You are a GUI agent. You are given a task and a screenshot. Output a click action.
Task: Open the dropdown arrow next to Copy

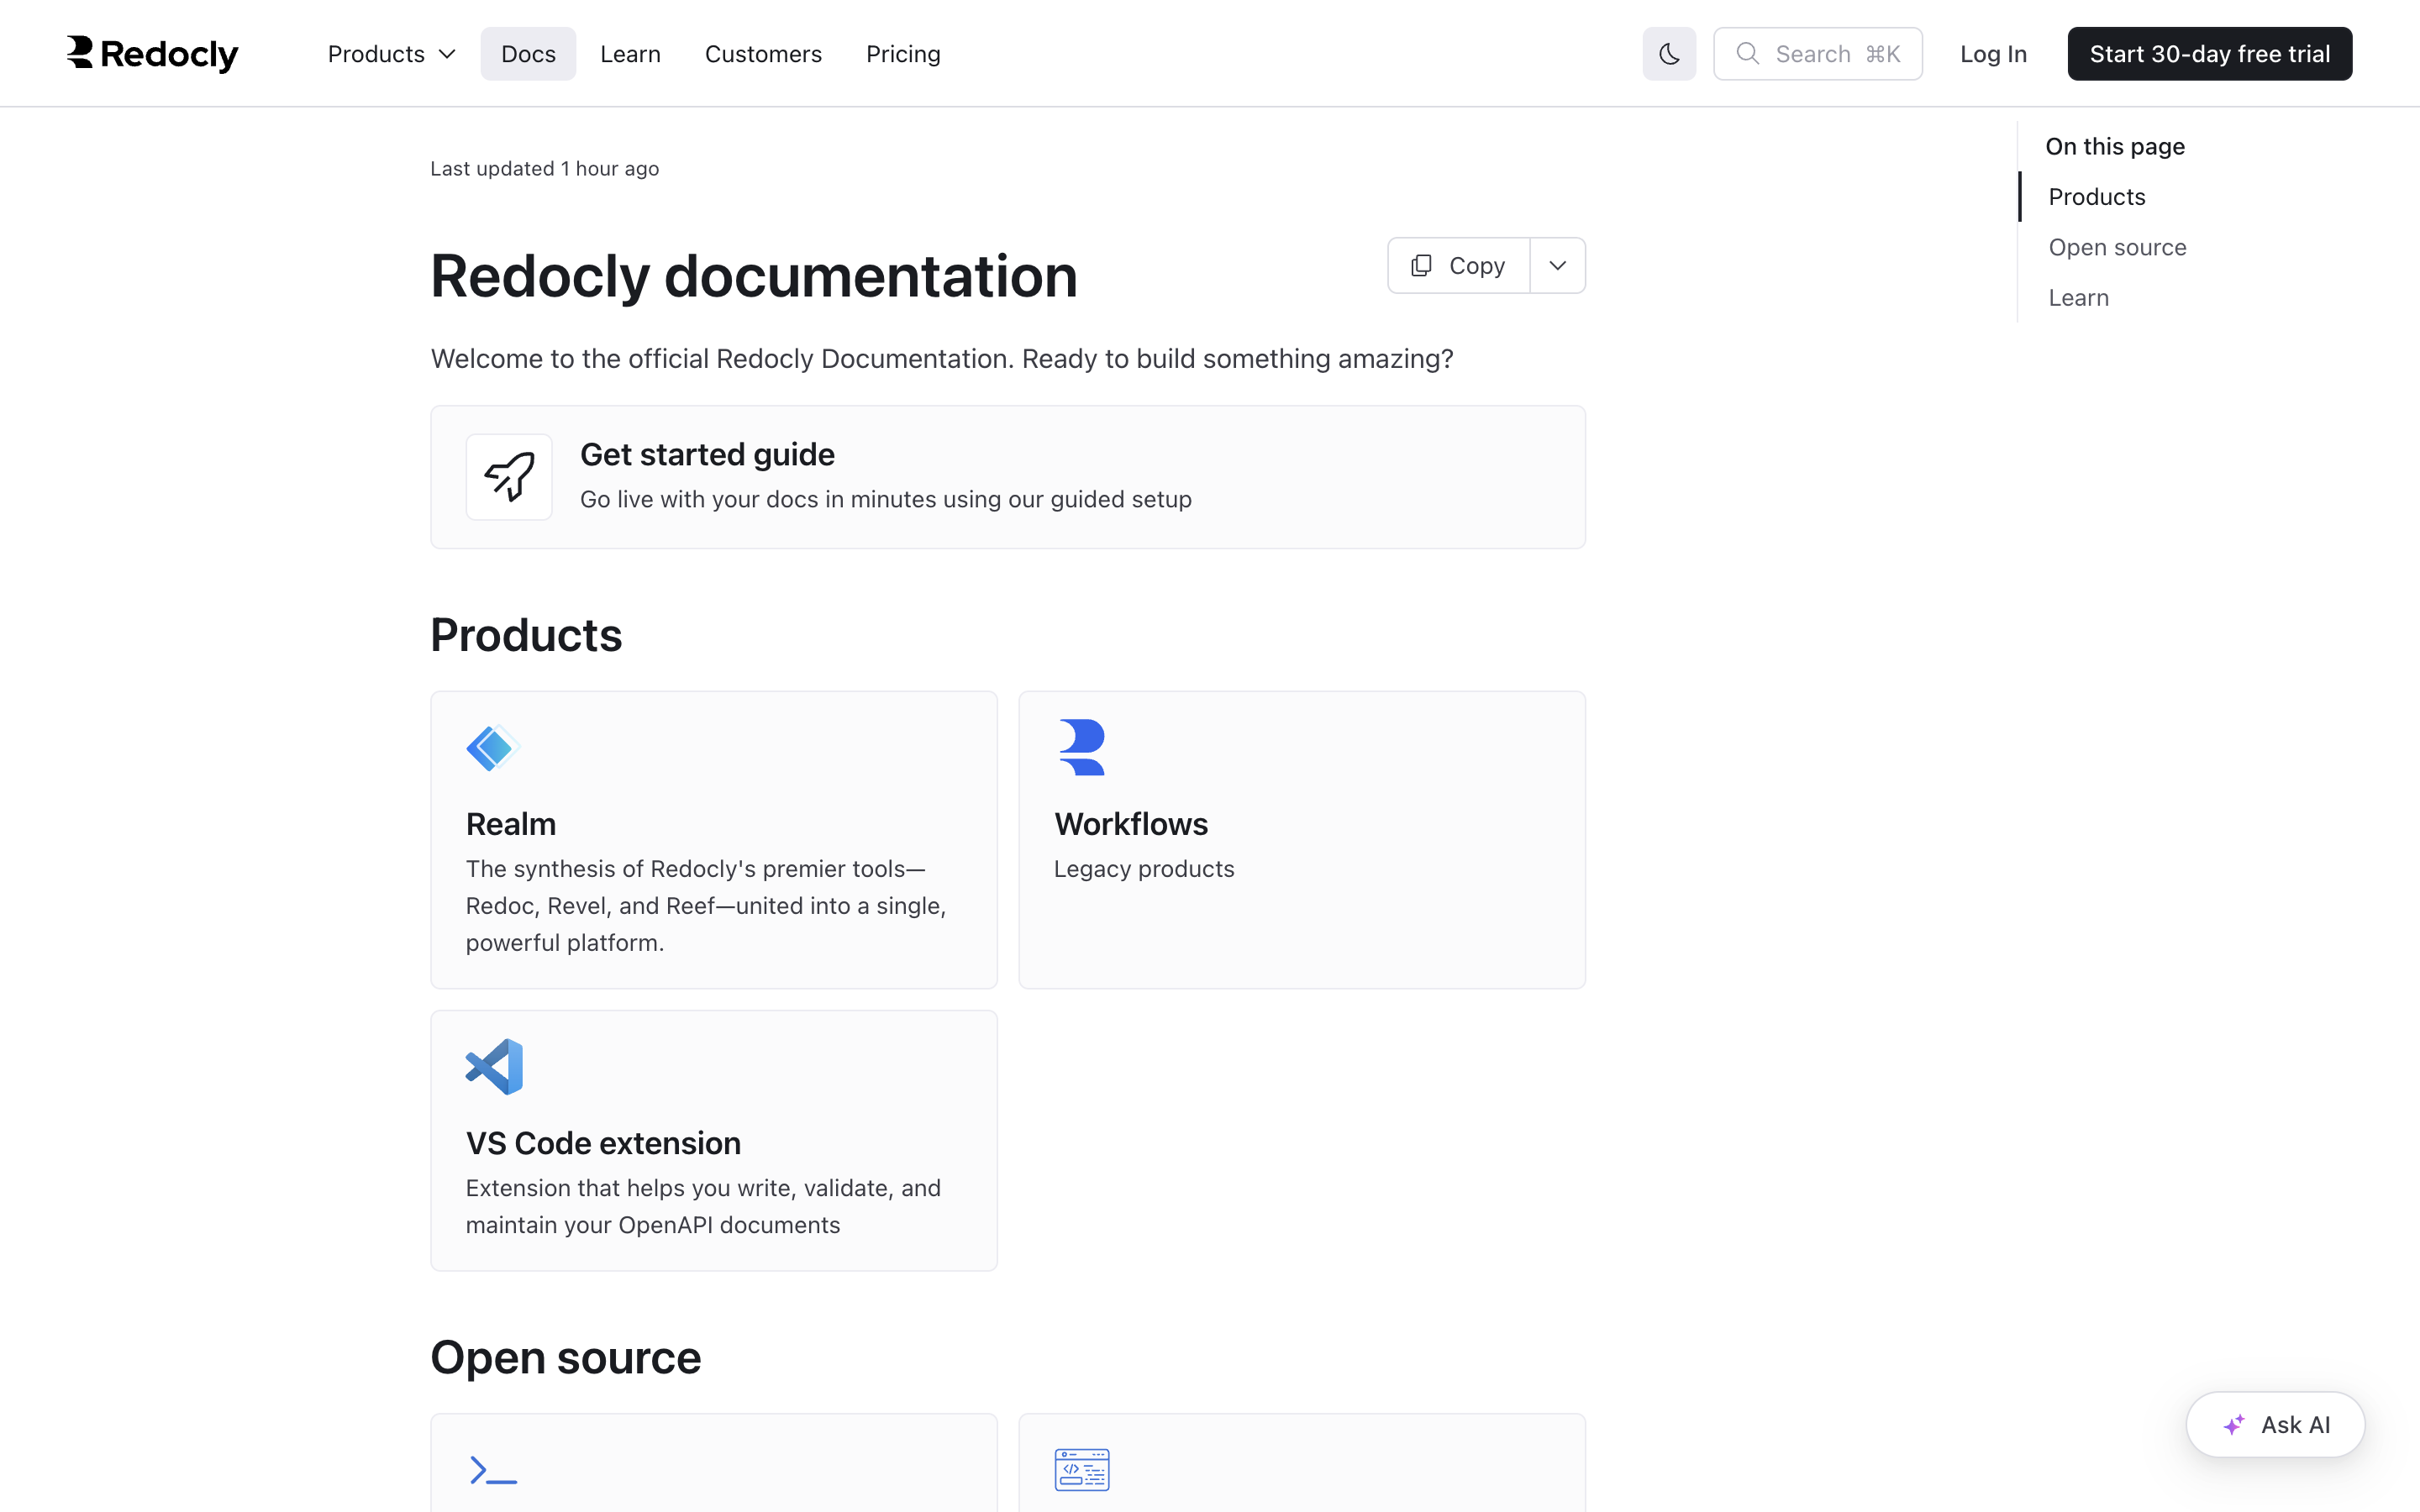[x=1557, y=266]
